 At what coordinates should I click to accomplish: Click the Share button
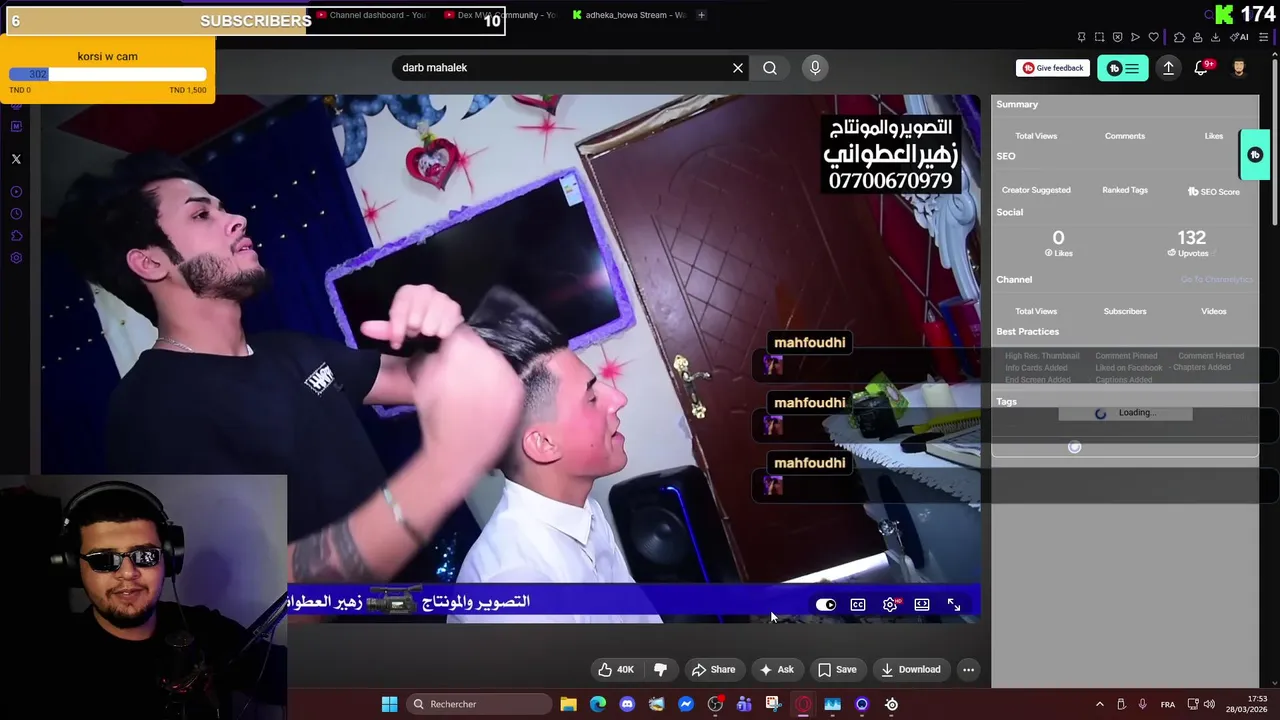pyautogui.click(x=714, y=670)
